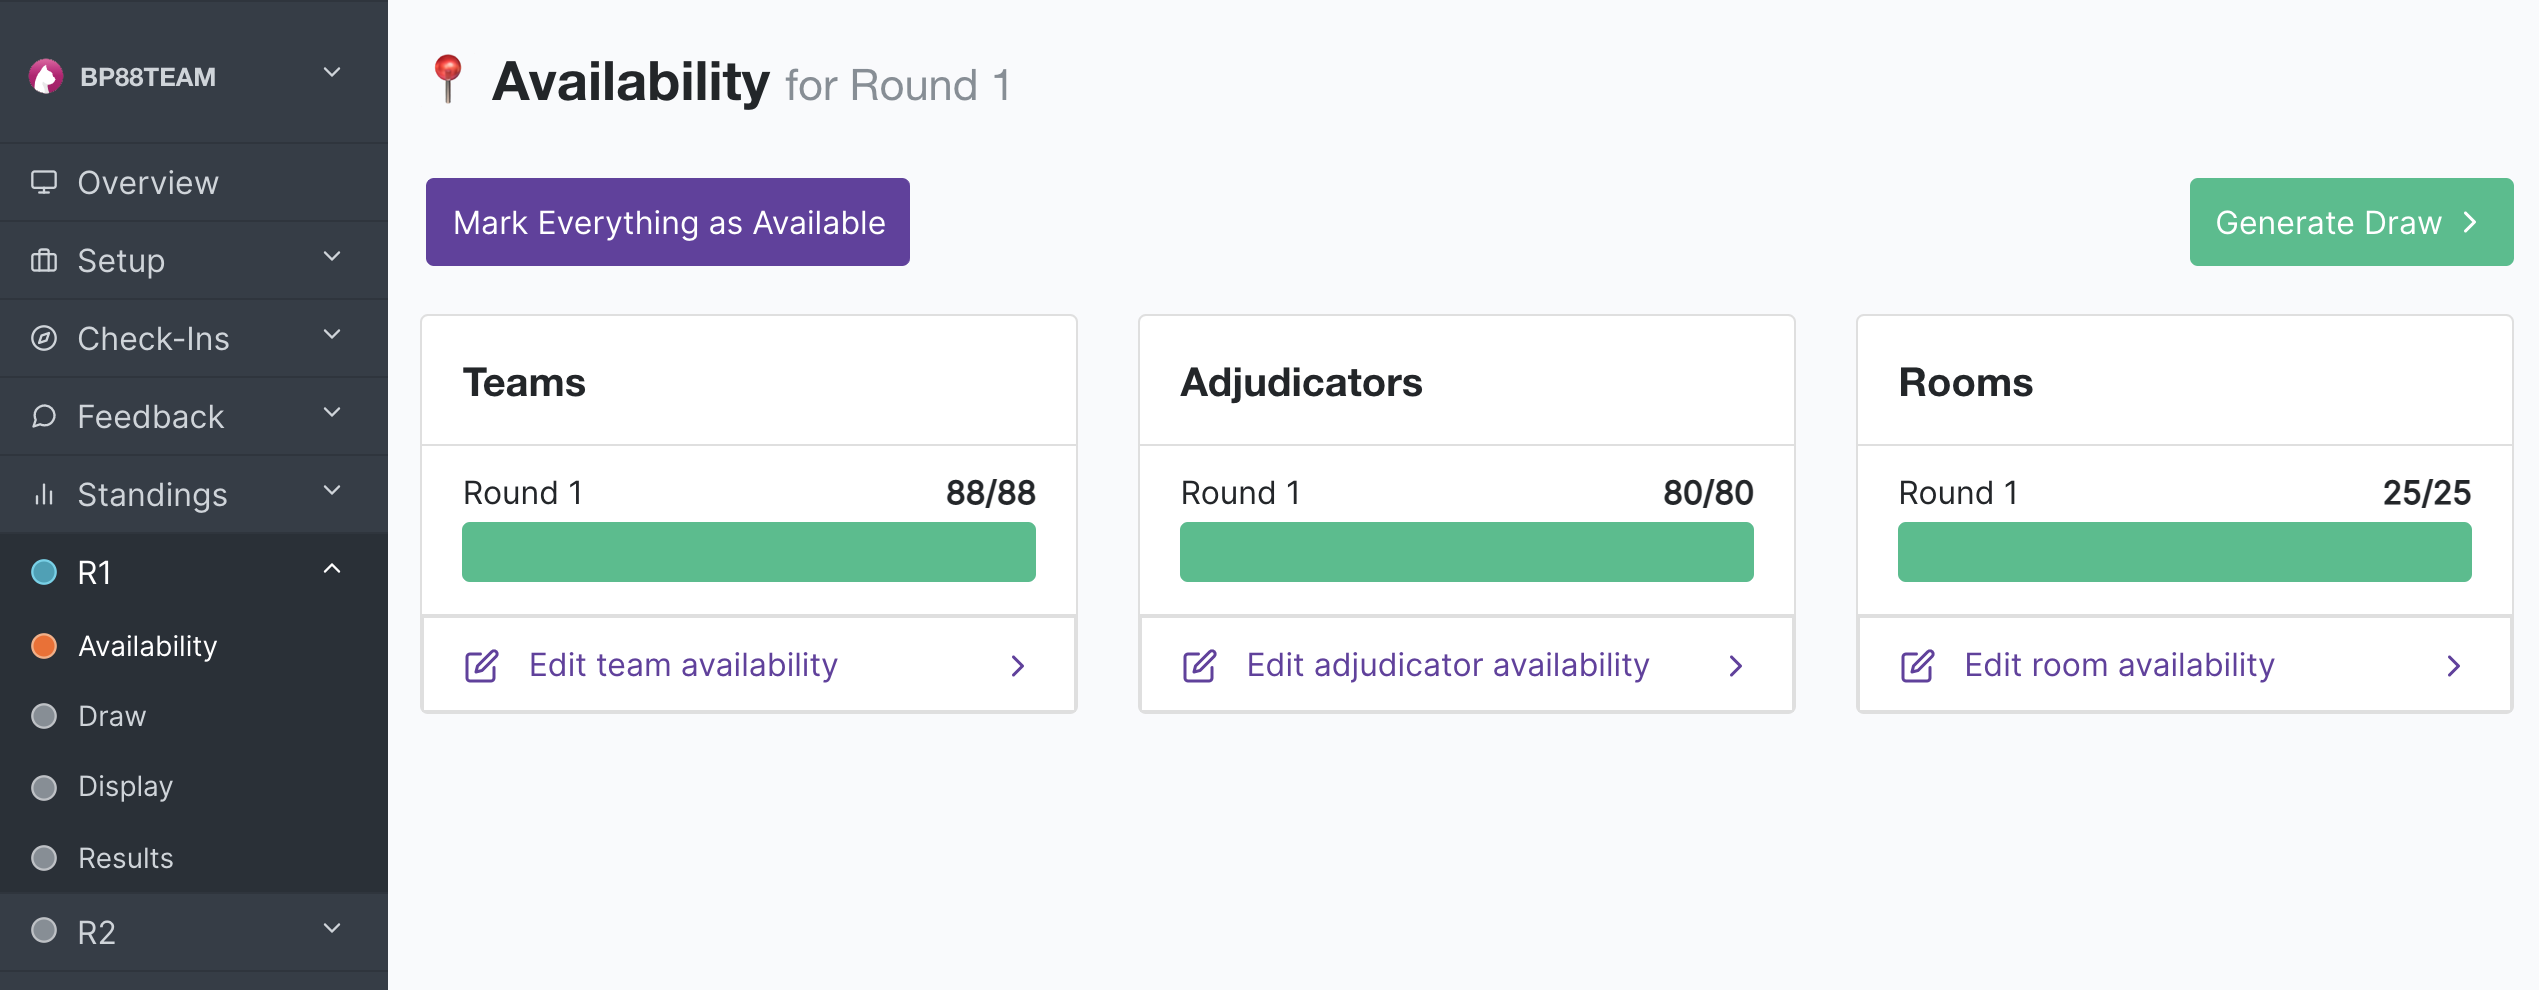Click the edit pencil icon for teams

[481, 666]
